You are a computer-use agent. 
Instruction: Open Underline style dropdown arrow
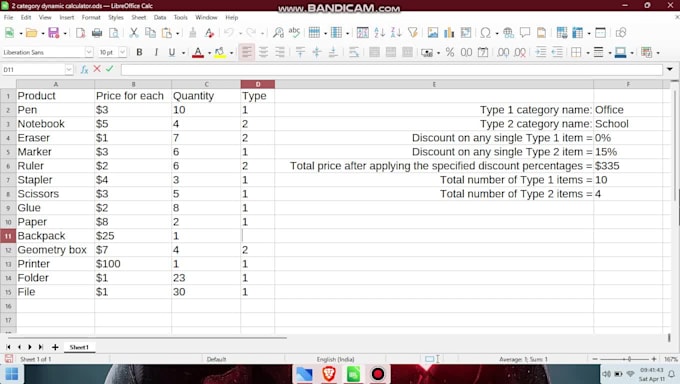click(x=183, y=53)
